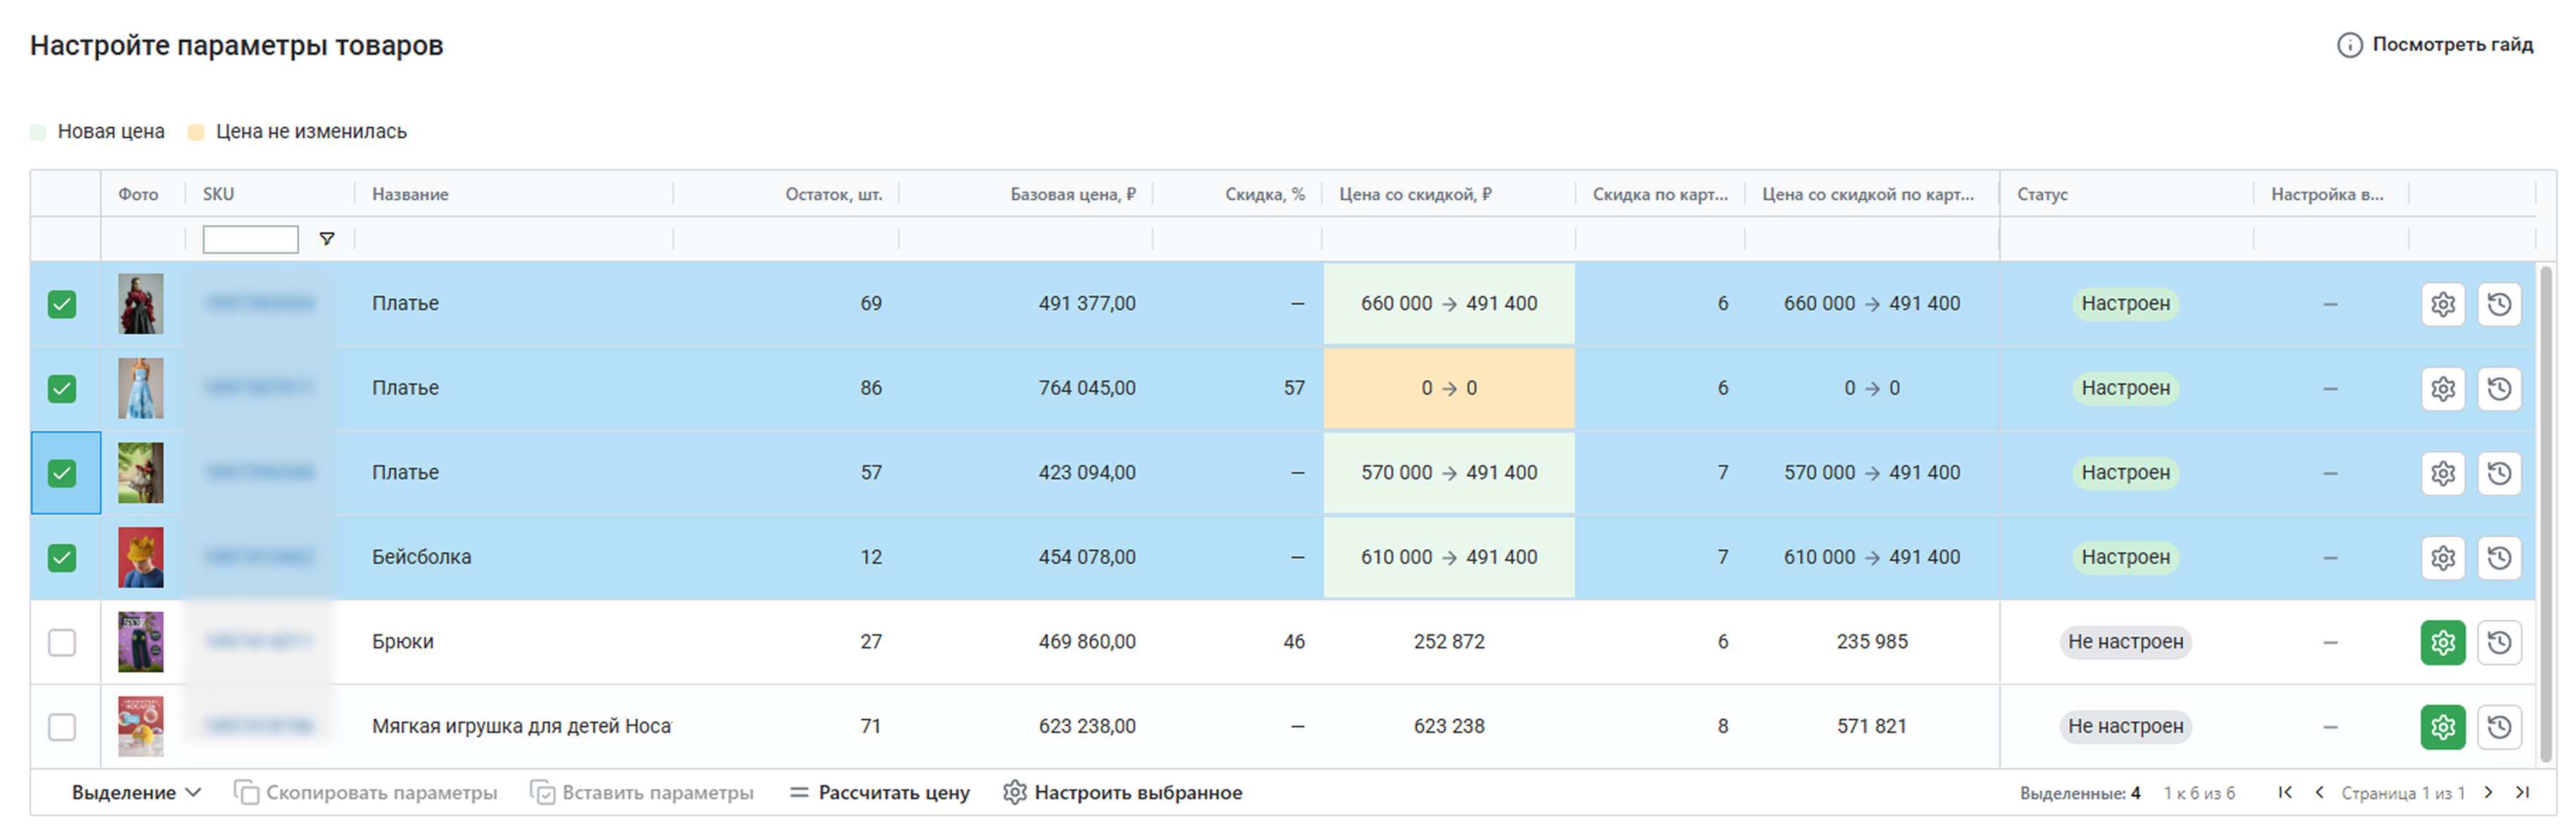The image size is (2576, 833).
Task: Check the Брюки row checkbox
Action: tap(62, 642)
